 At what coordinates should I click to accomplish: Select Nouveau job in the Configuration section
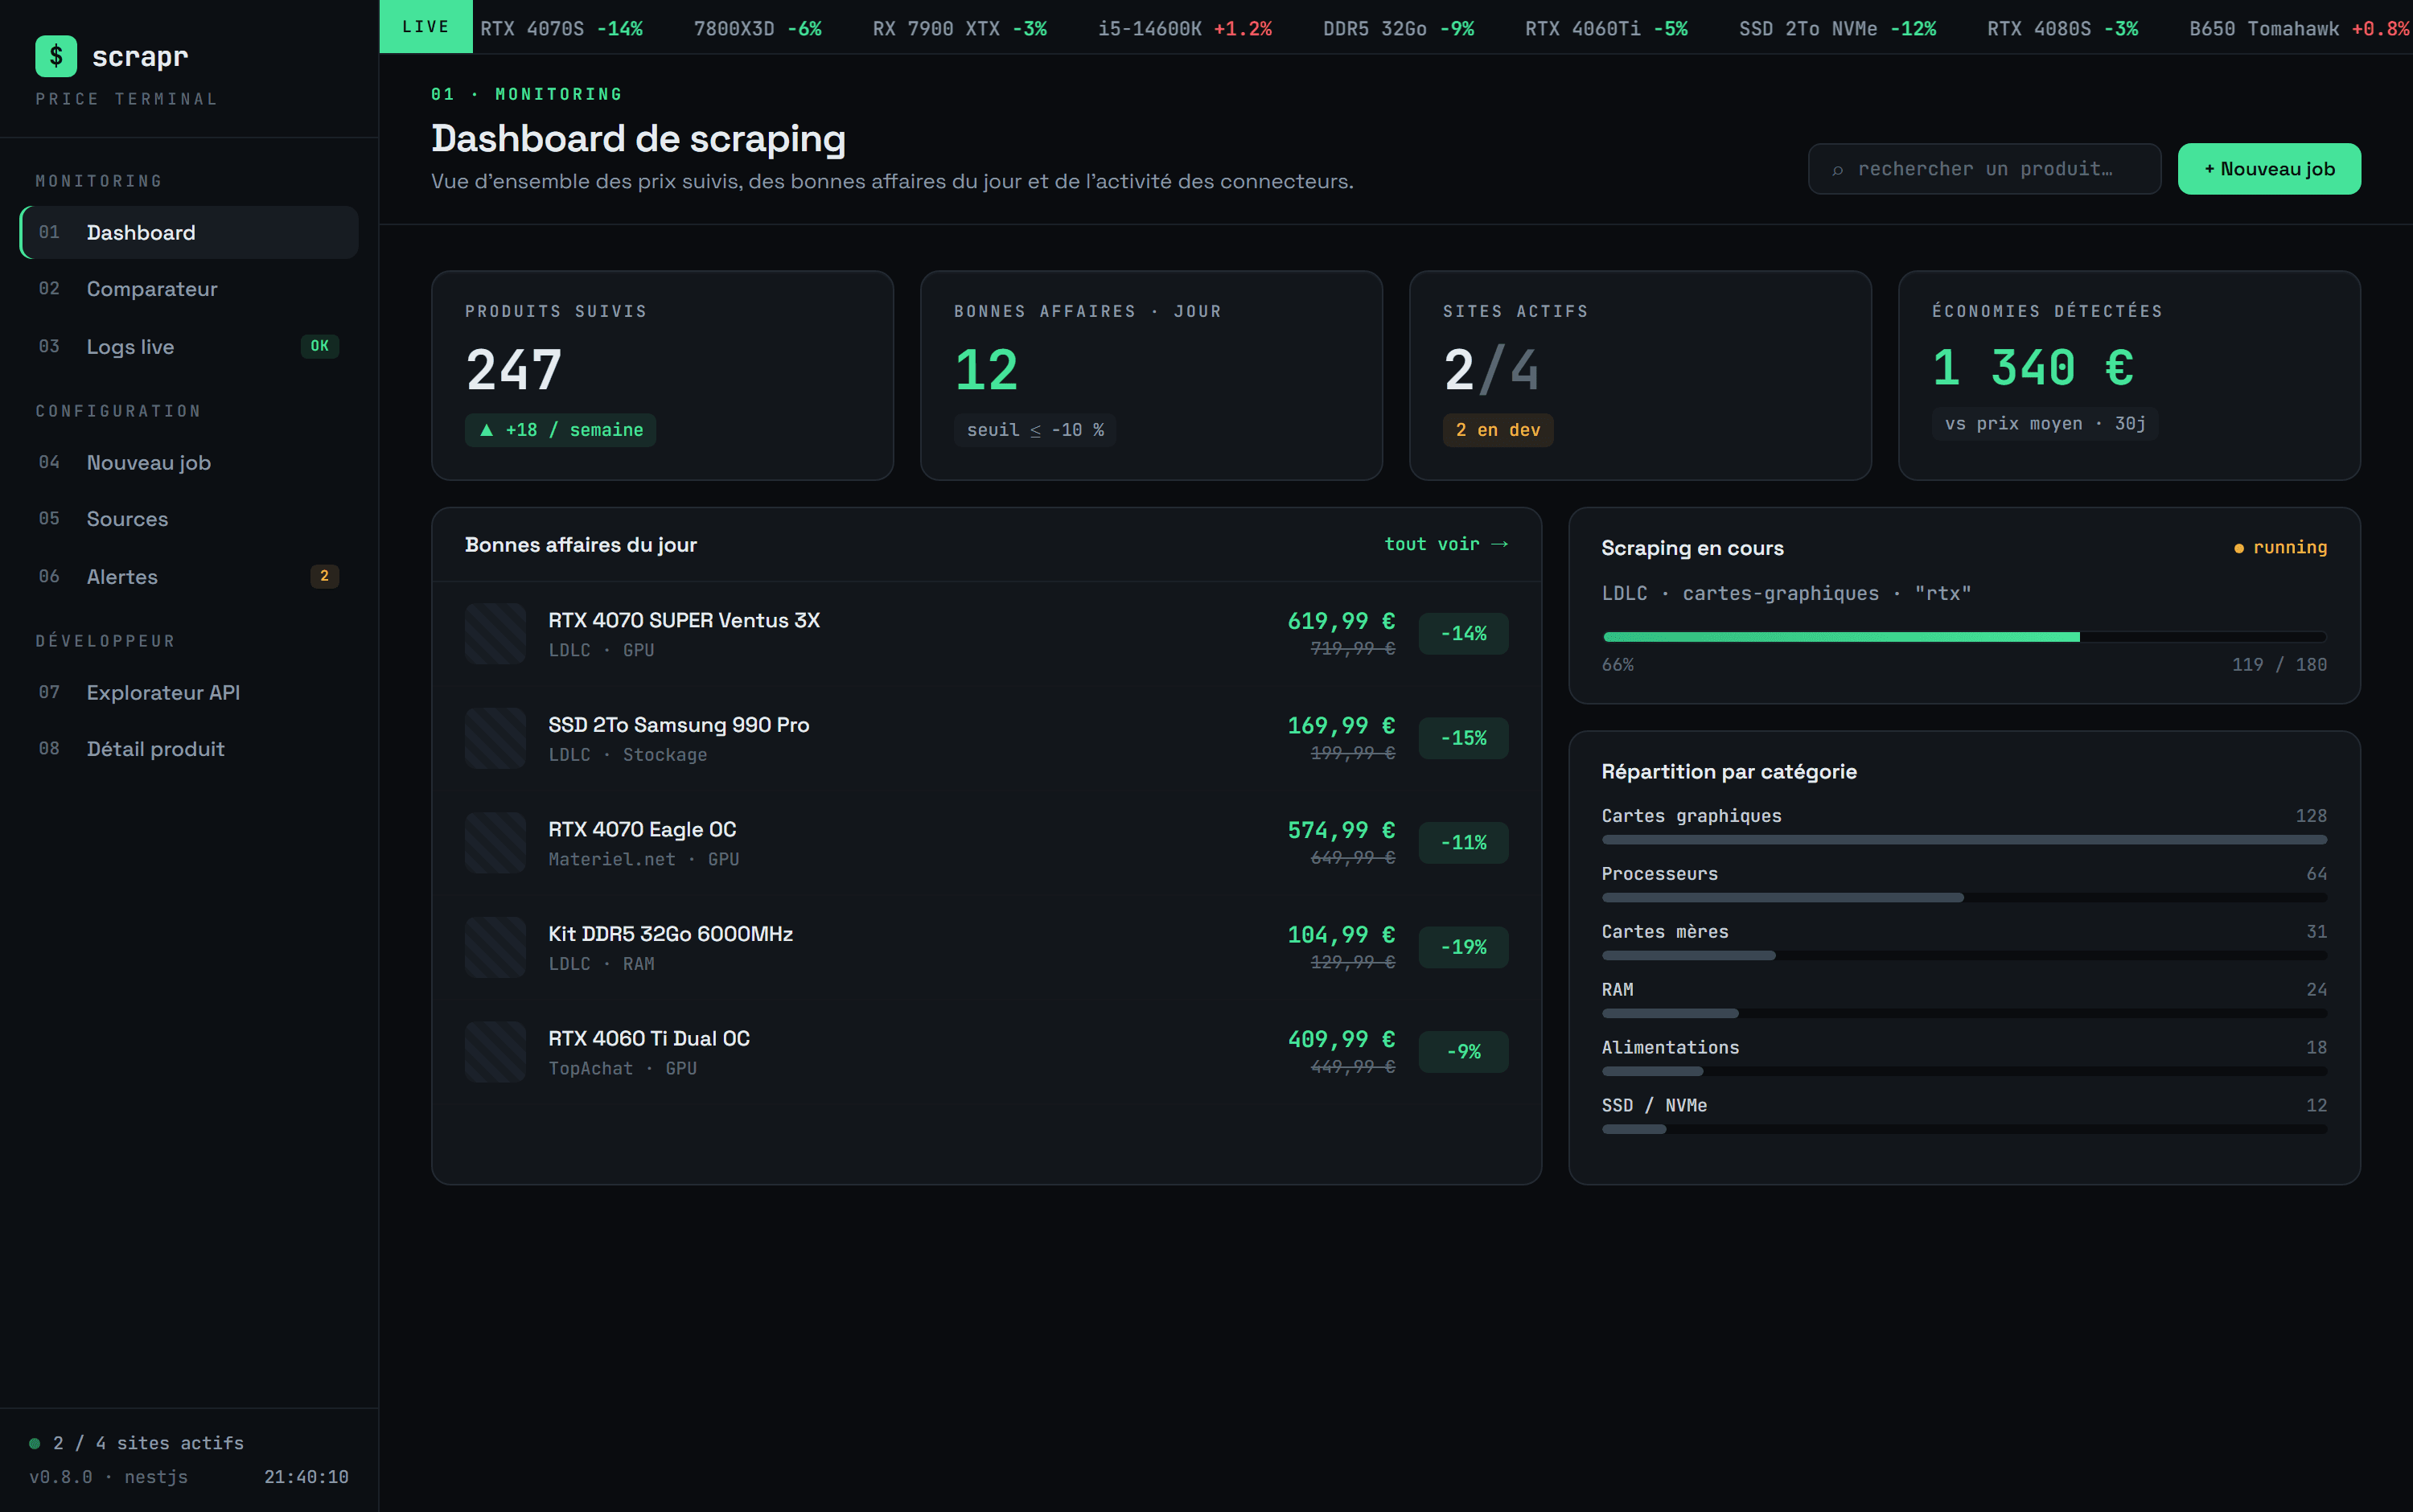[189, 462]
